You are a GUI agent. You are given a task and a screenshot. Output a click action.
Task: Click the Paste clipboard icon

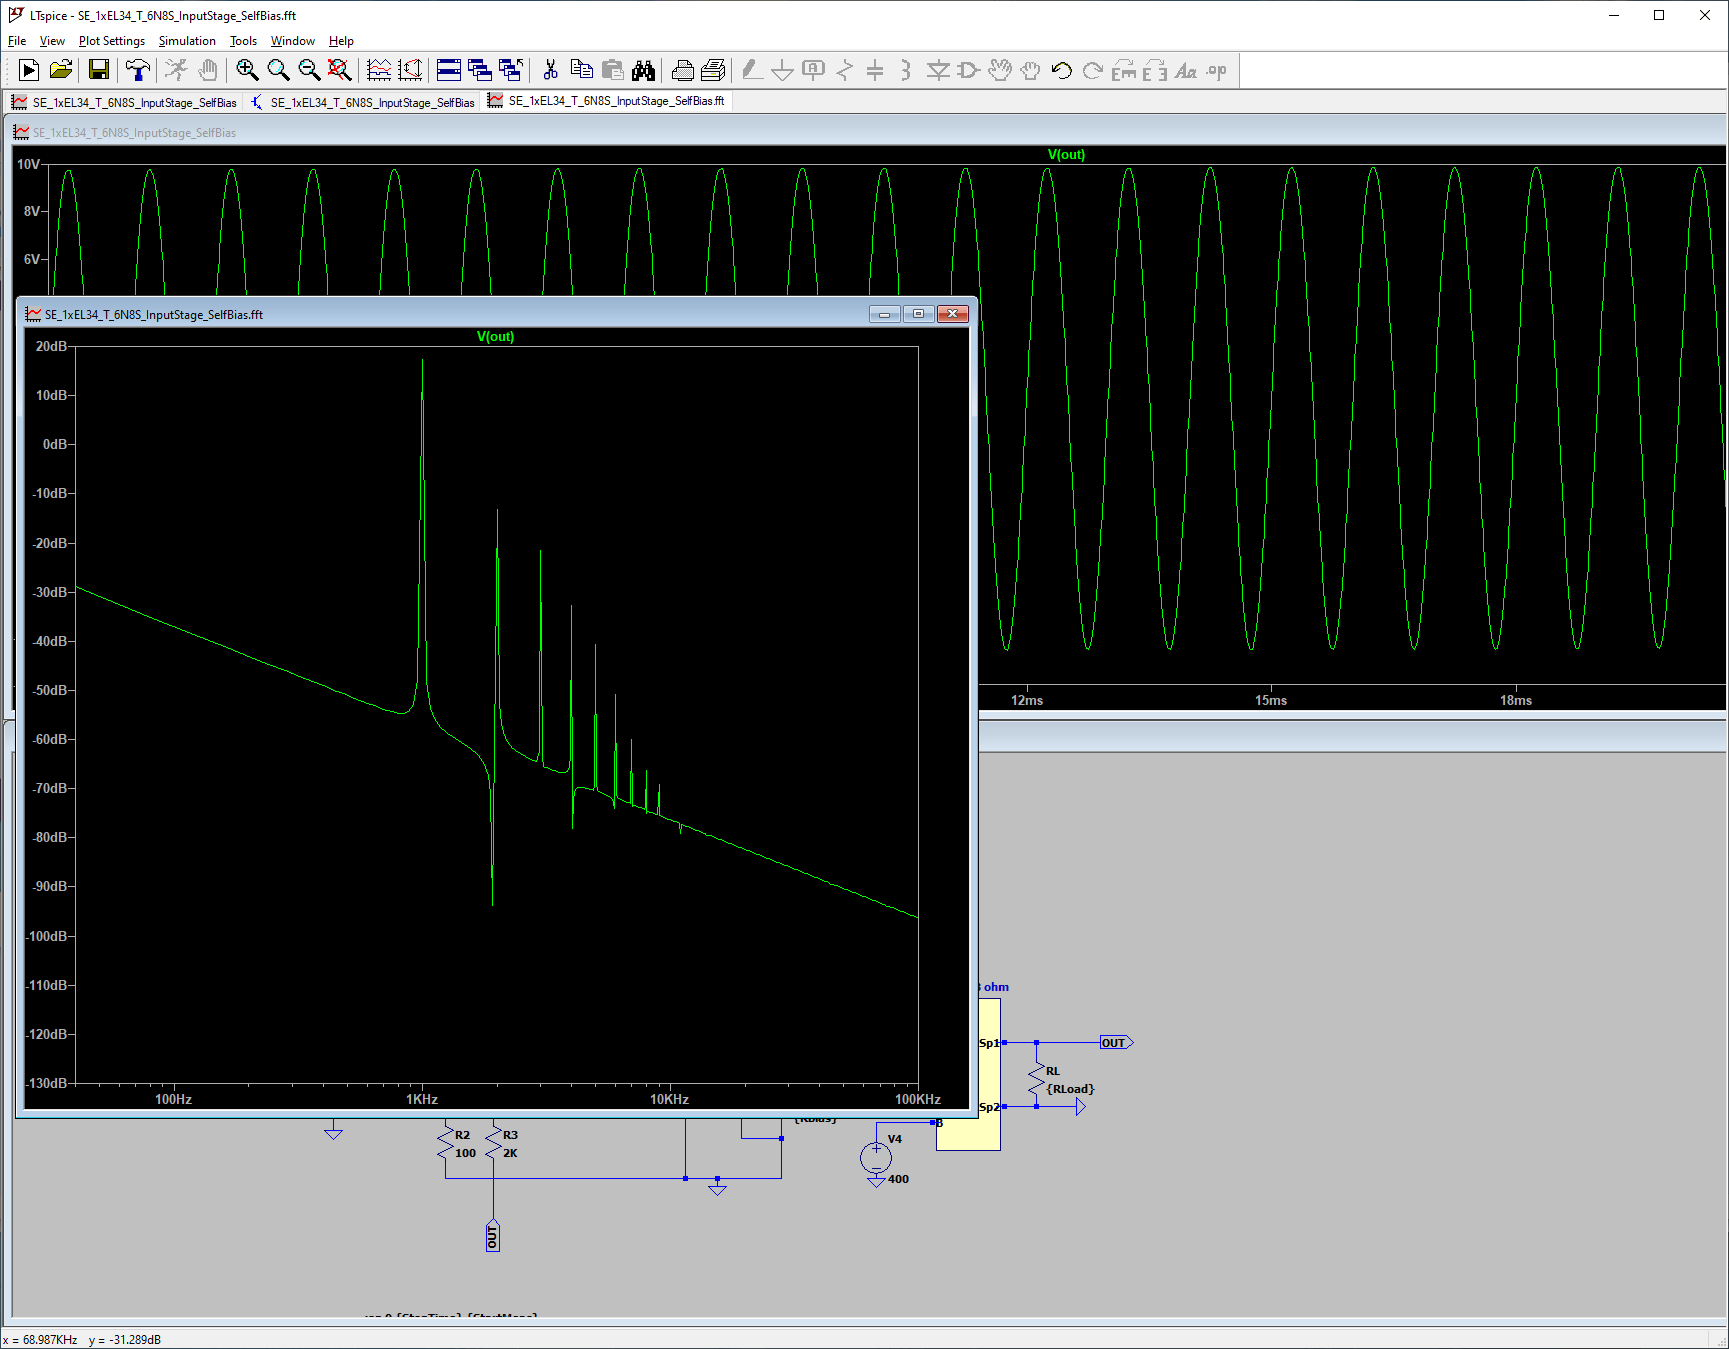(612, 70)
